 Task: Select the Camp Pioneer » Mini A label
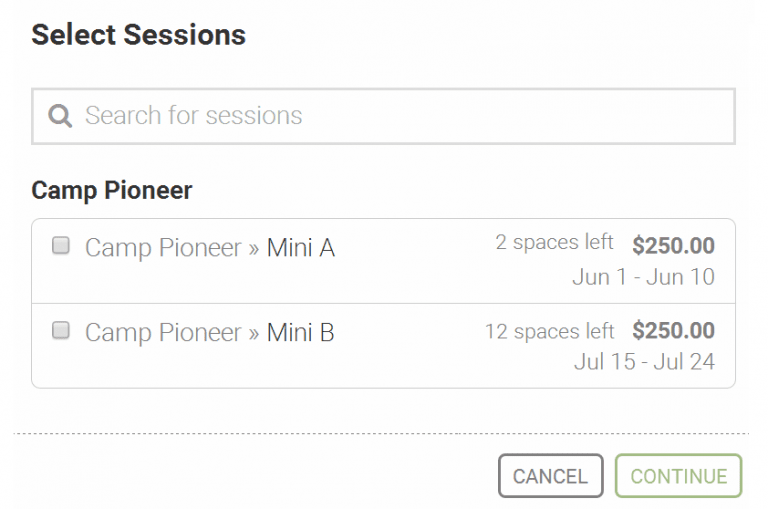click(x=209, y=248)
